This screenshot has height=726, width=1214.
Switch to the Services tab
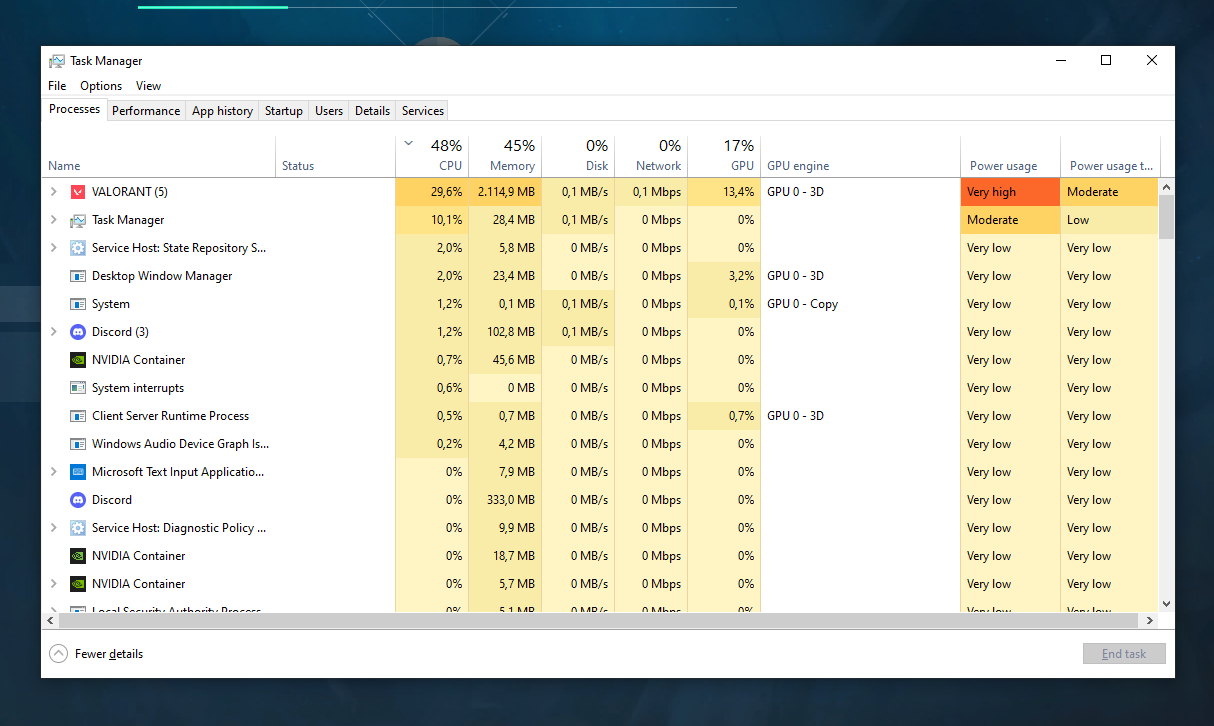point(423,111)
